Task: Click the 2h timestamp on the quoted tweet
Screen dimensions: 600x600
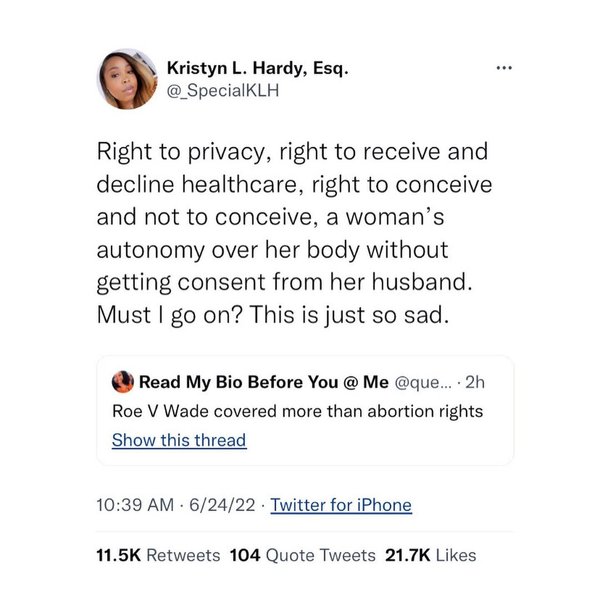Action: tap(472, 382)
